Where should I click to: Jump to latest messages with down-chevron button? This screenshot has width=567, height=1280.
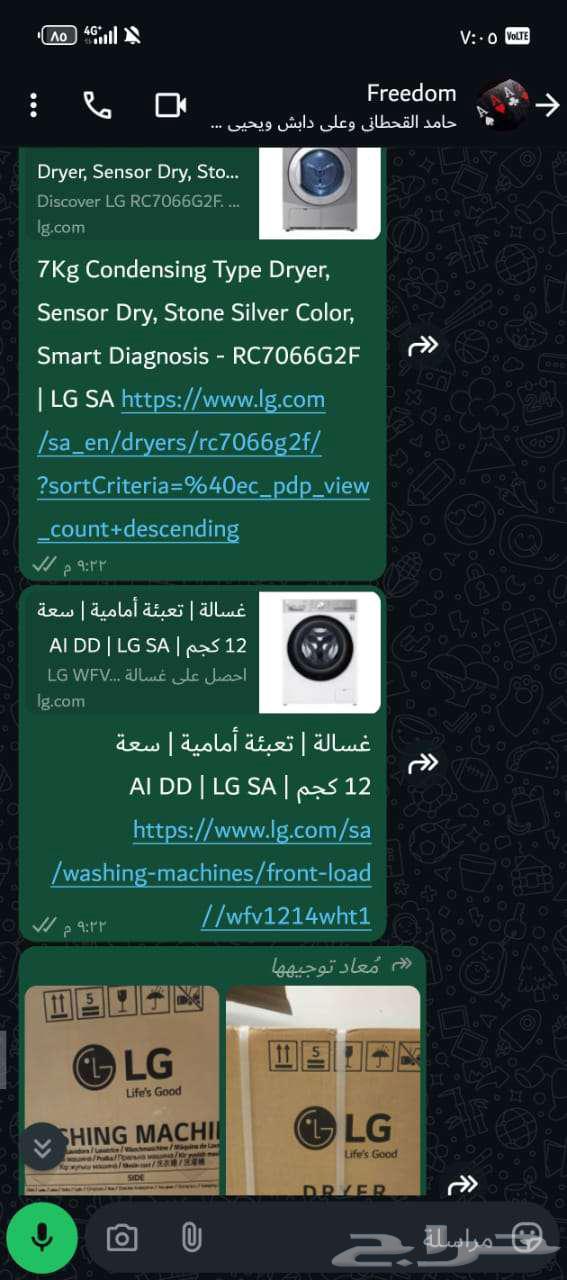[42, 1148]
